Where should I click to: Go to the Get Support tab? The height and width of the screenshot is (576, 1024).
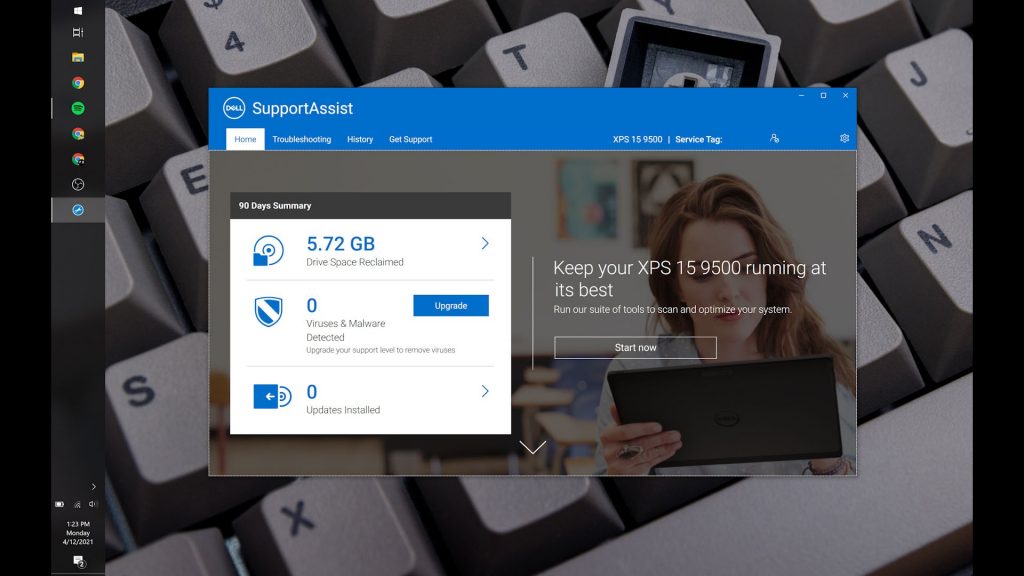point(410,139)
